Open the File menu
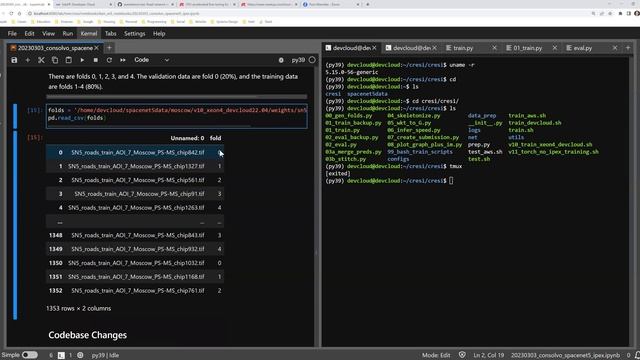640x360 pixels. click(12, 33)
